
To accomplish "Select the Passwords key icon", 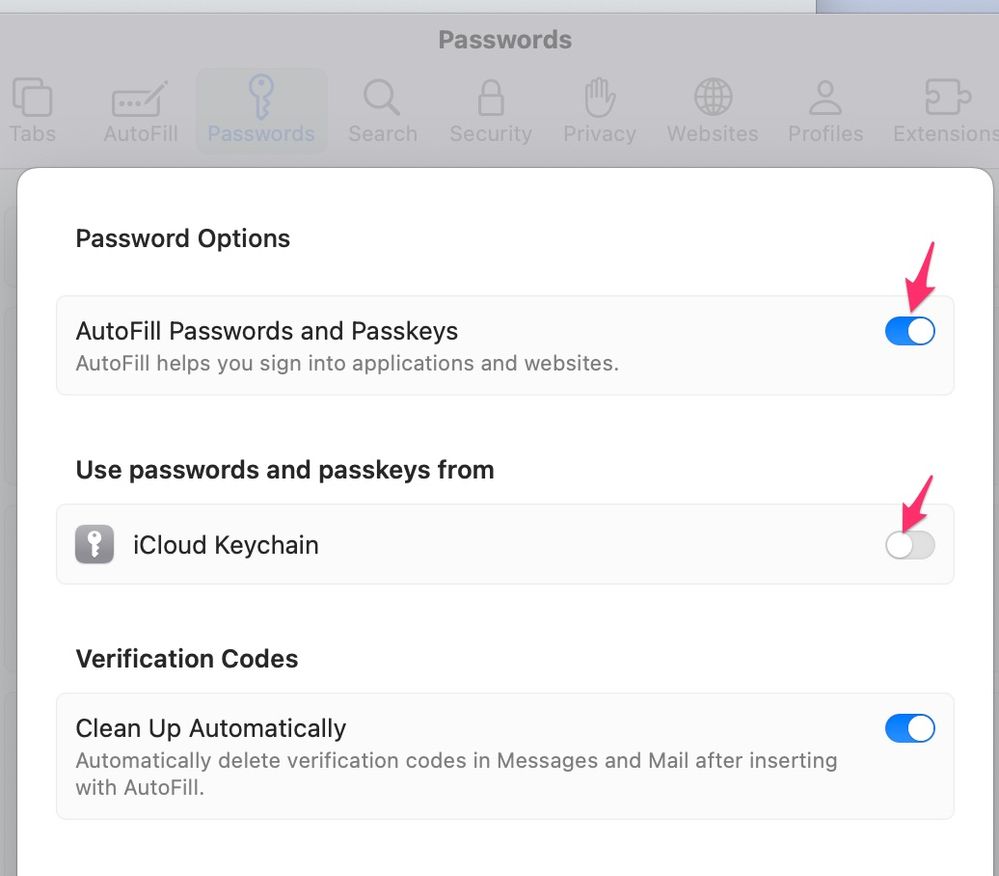I will [x=260, y=99].
